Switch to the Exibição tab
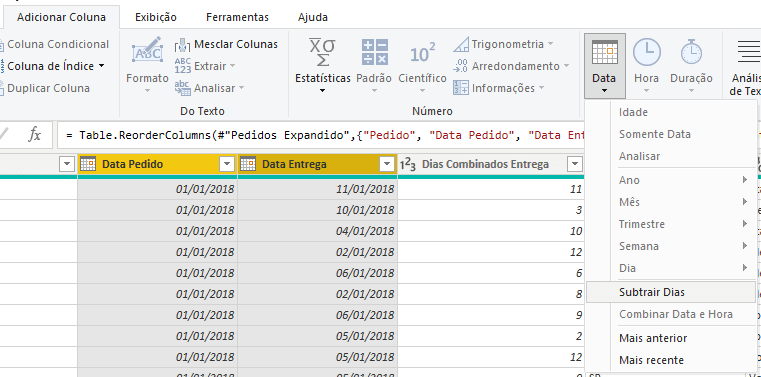 [156, 17]
